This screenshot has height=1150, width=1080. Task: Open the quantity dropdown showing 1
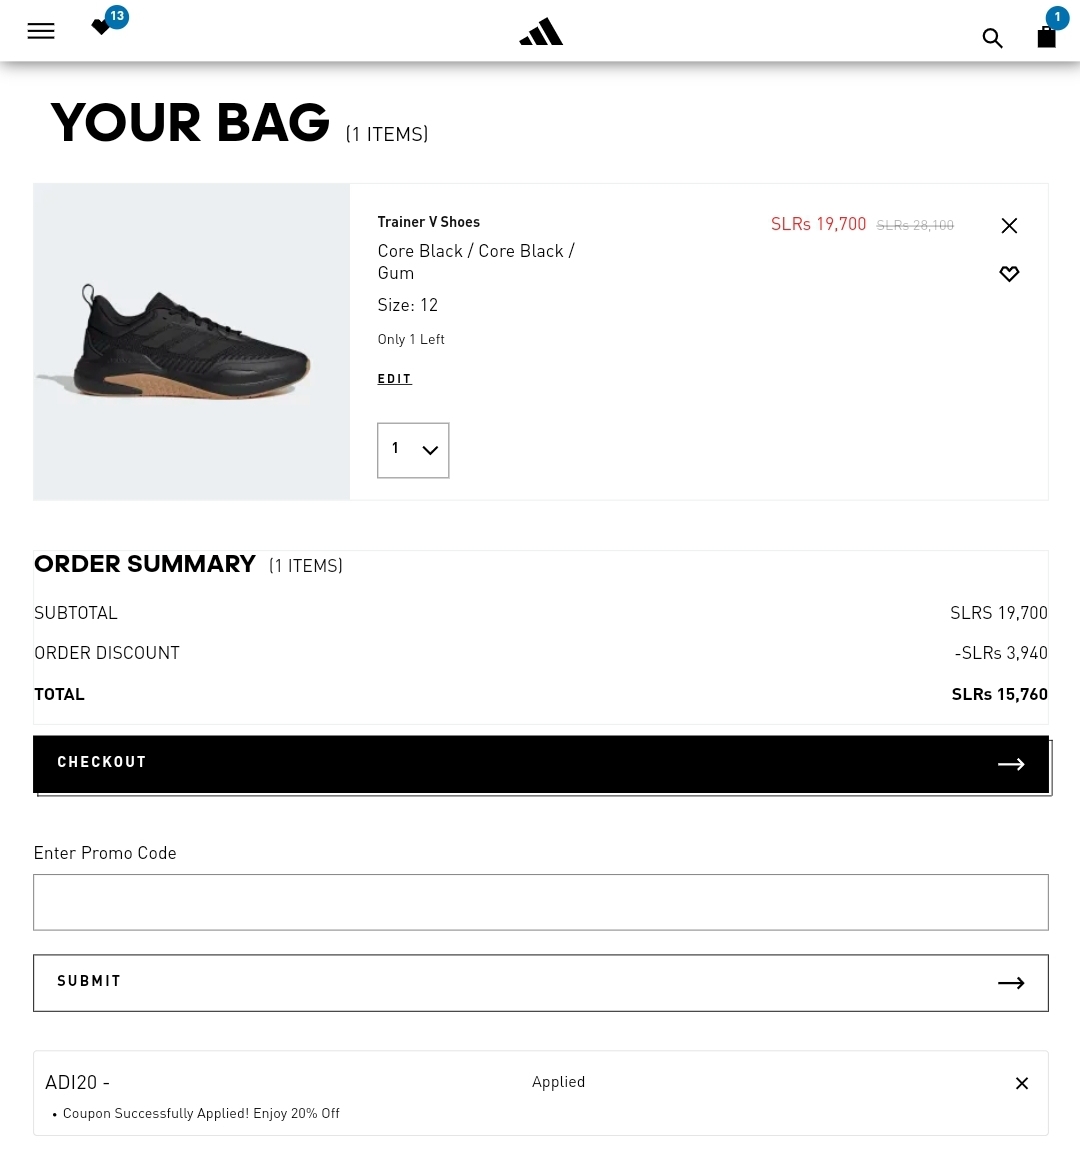pyautogui.click(x=413, y=450)
